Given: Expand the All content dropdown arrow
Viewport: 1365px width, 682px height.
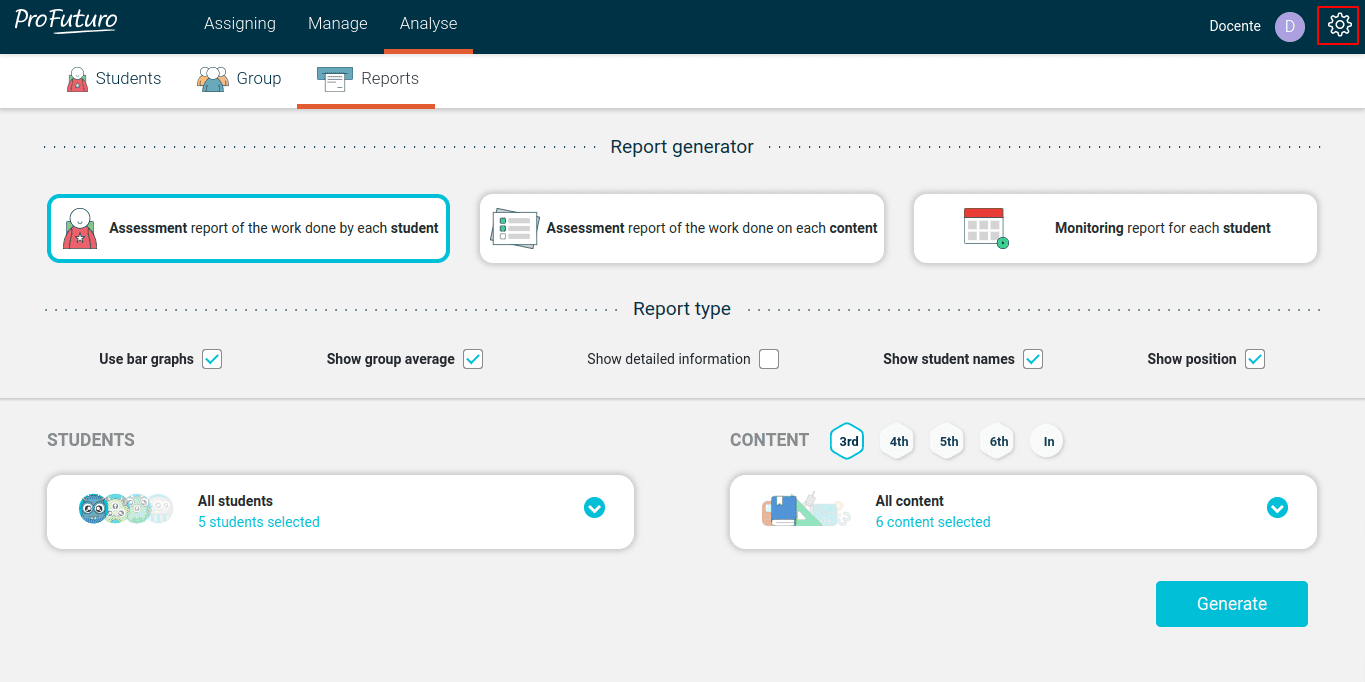Looking at the screenshot, I should (1277, 508).
